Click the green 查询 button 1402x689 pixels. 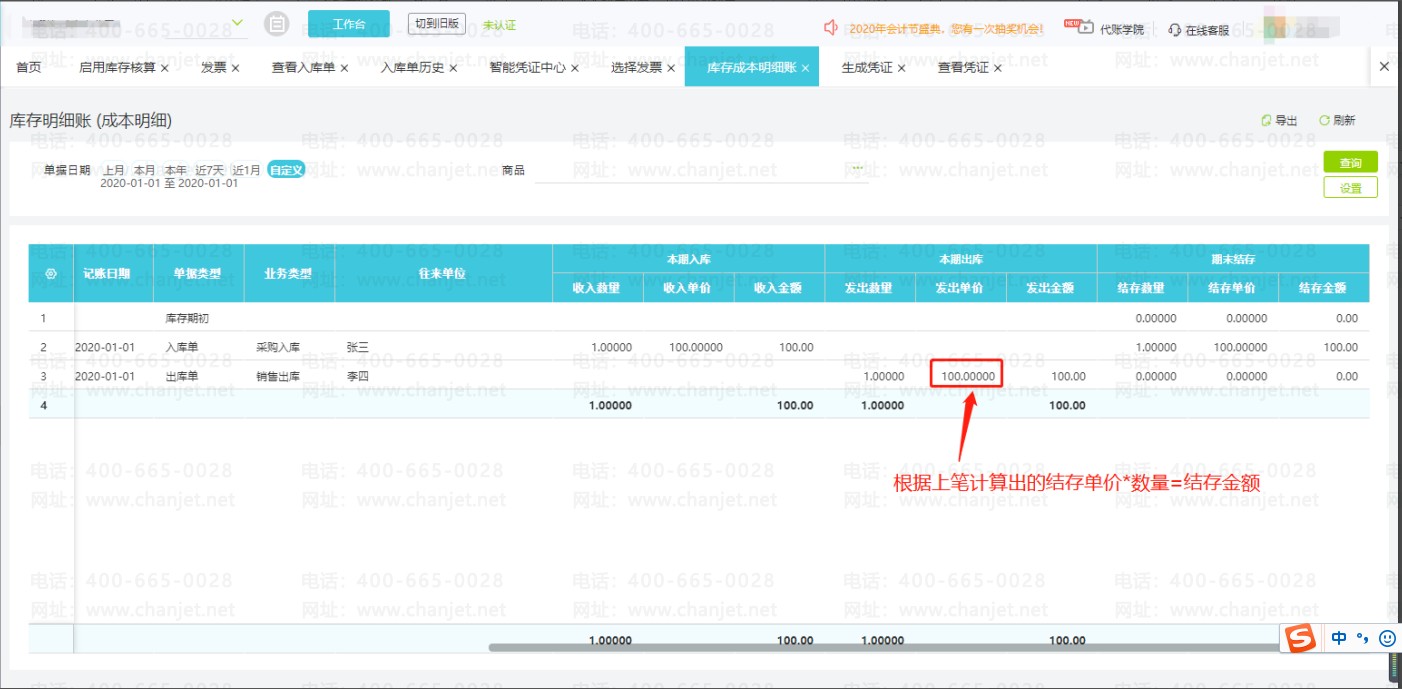coord(1350,162)
